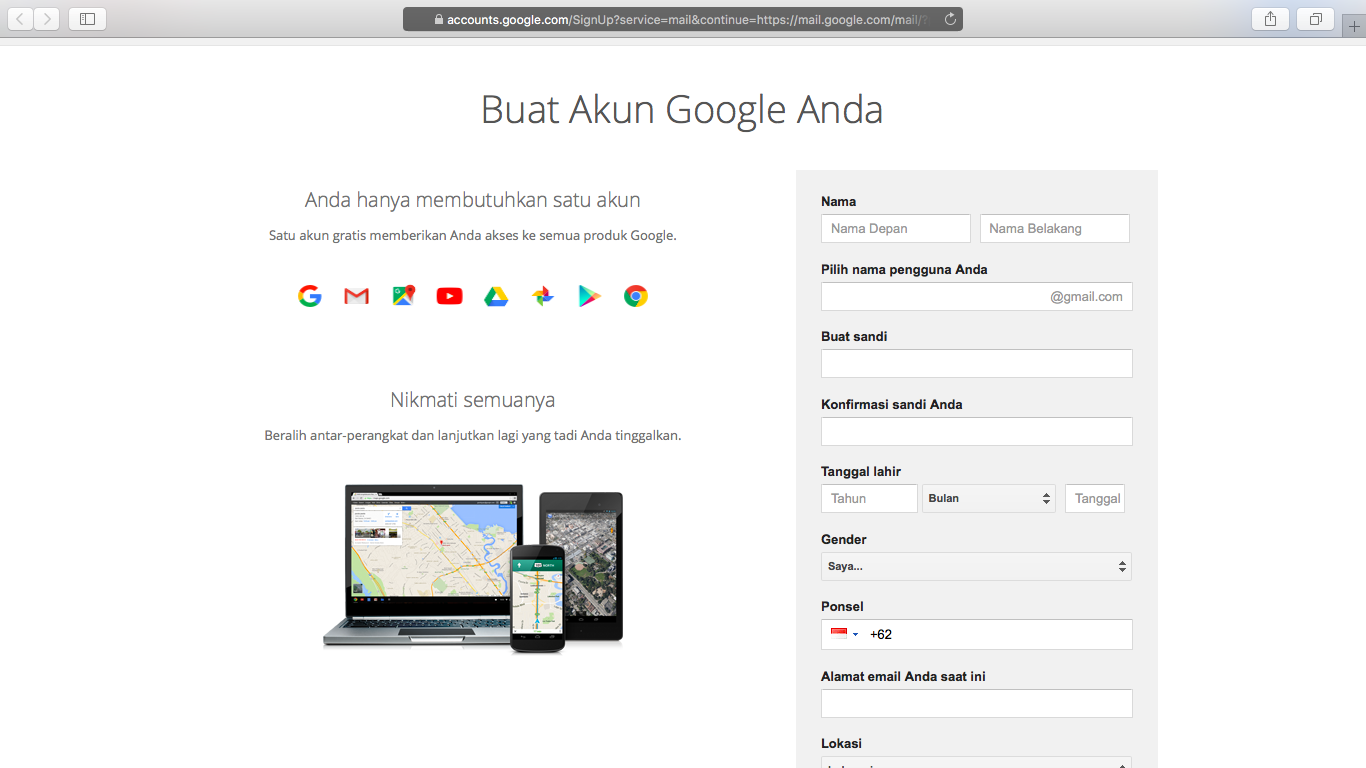Screen dimensions: 1366x768
Task: Click the Tahun year field
Action: pyautogui.click(x=869, y=498)
